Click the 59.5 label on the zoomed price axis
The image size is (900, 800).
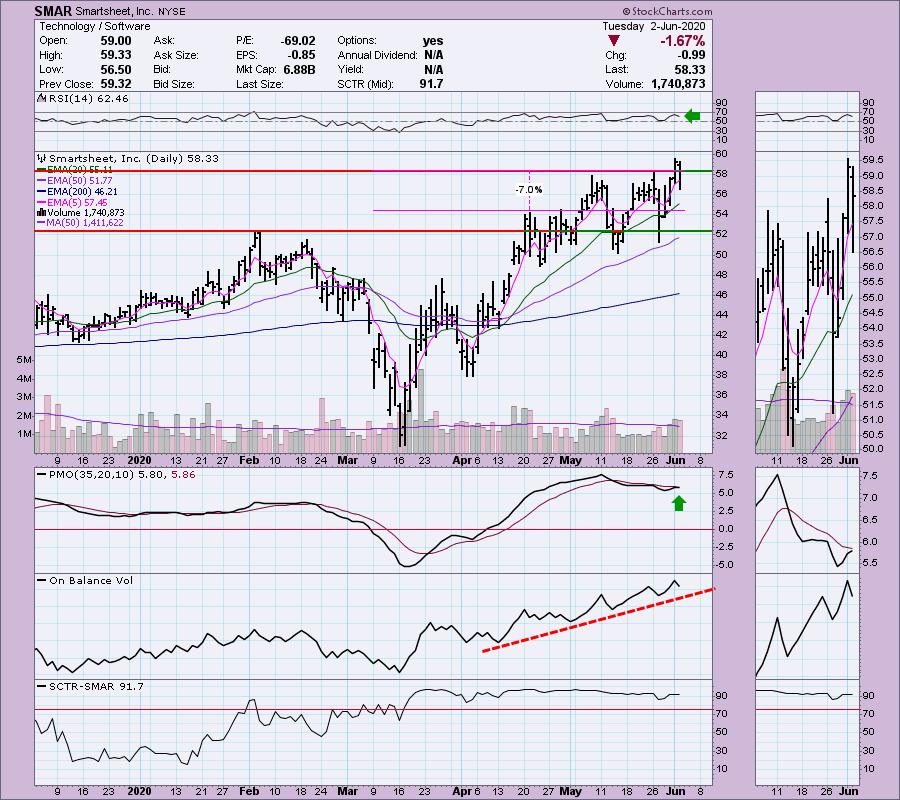(872, 160)
